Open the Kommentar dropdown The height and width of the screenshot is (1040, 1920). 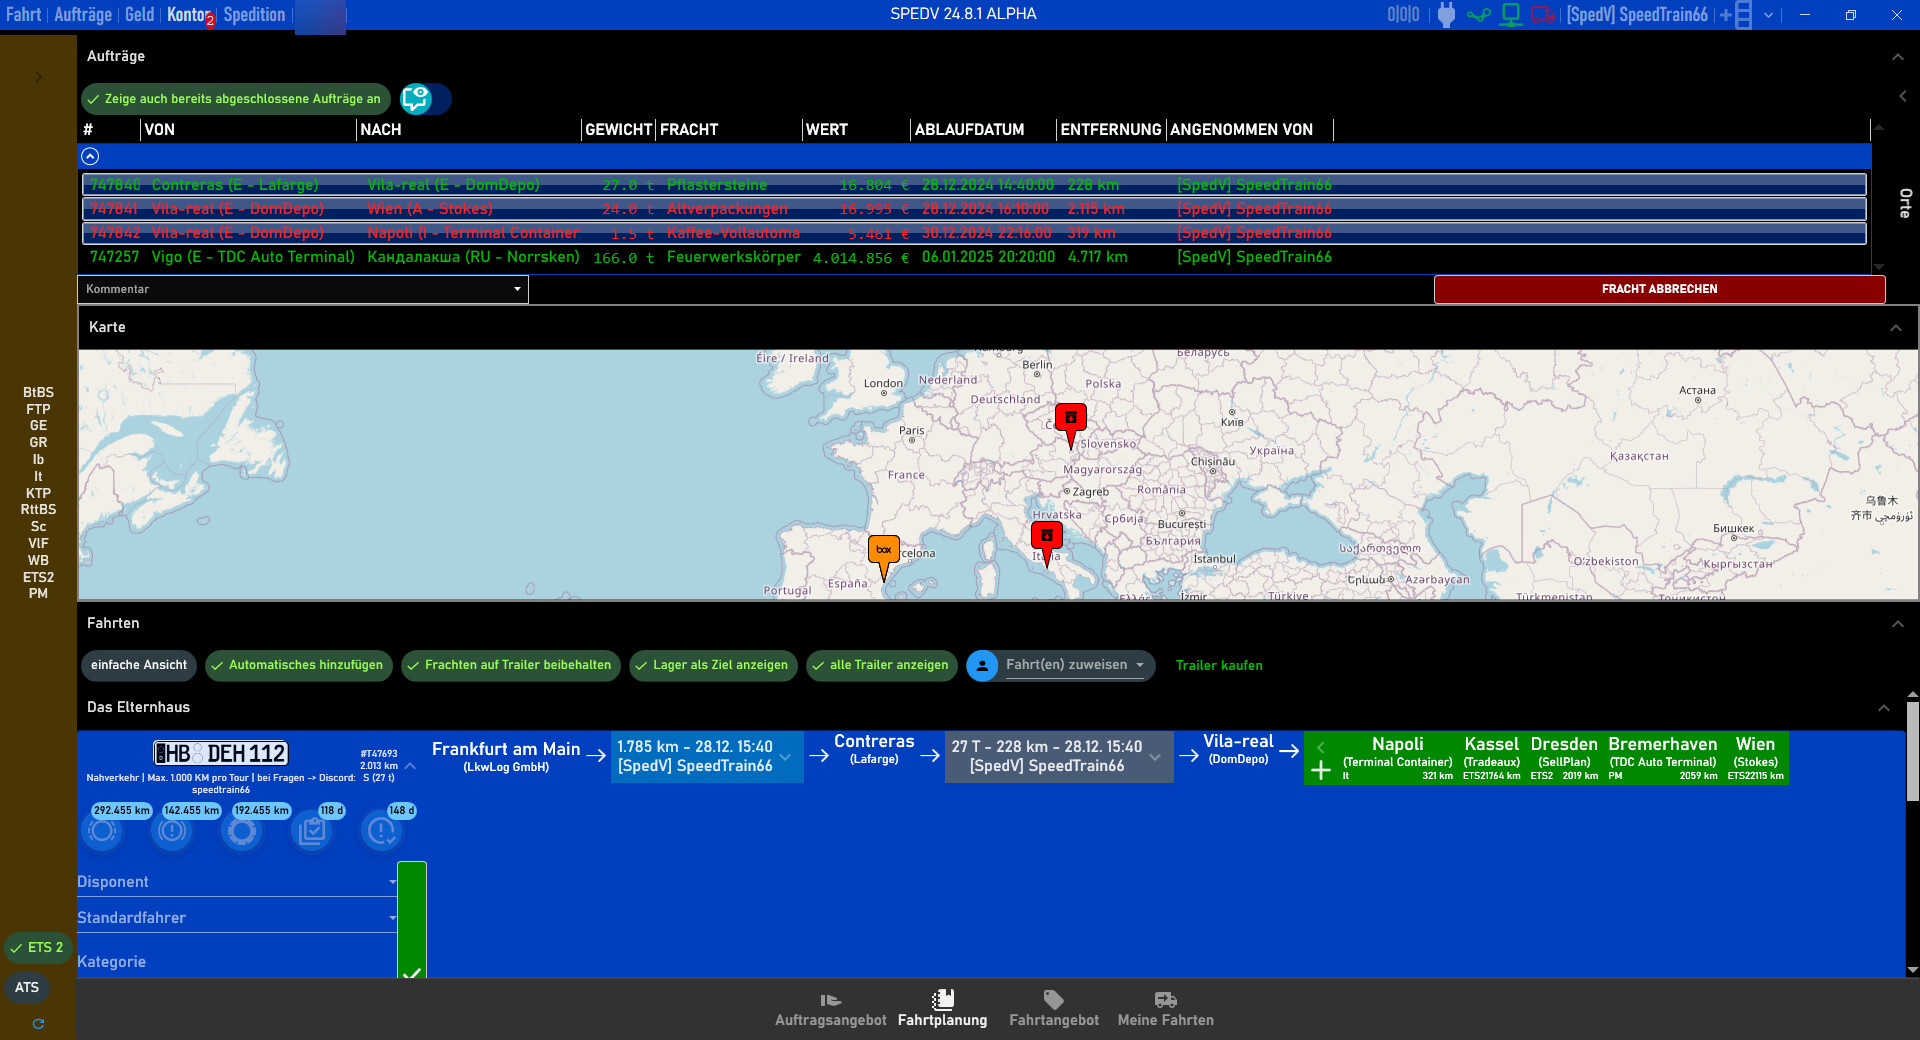pyautogui.click(x=519, y=289)
